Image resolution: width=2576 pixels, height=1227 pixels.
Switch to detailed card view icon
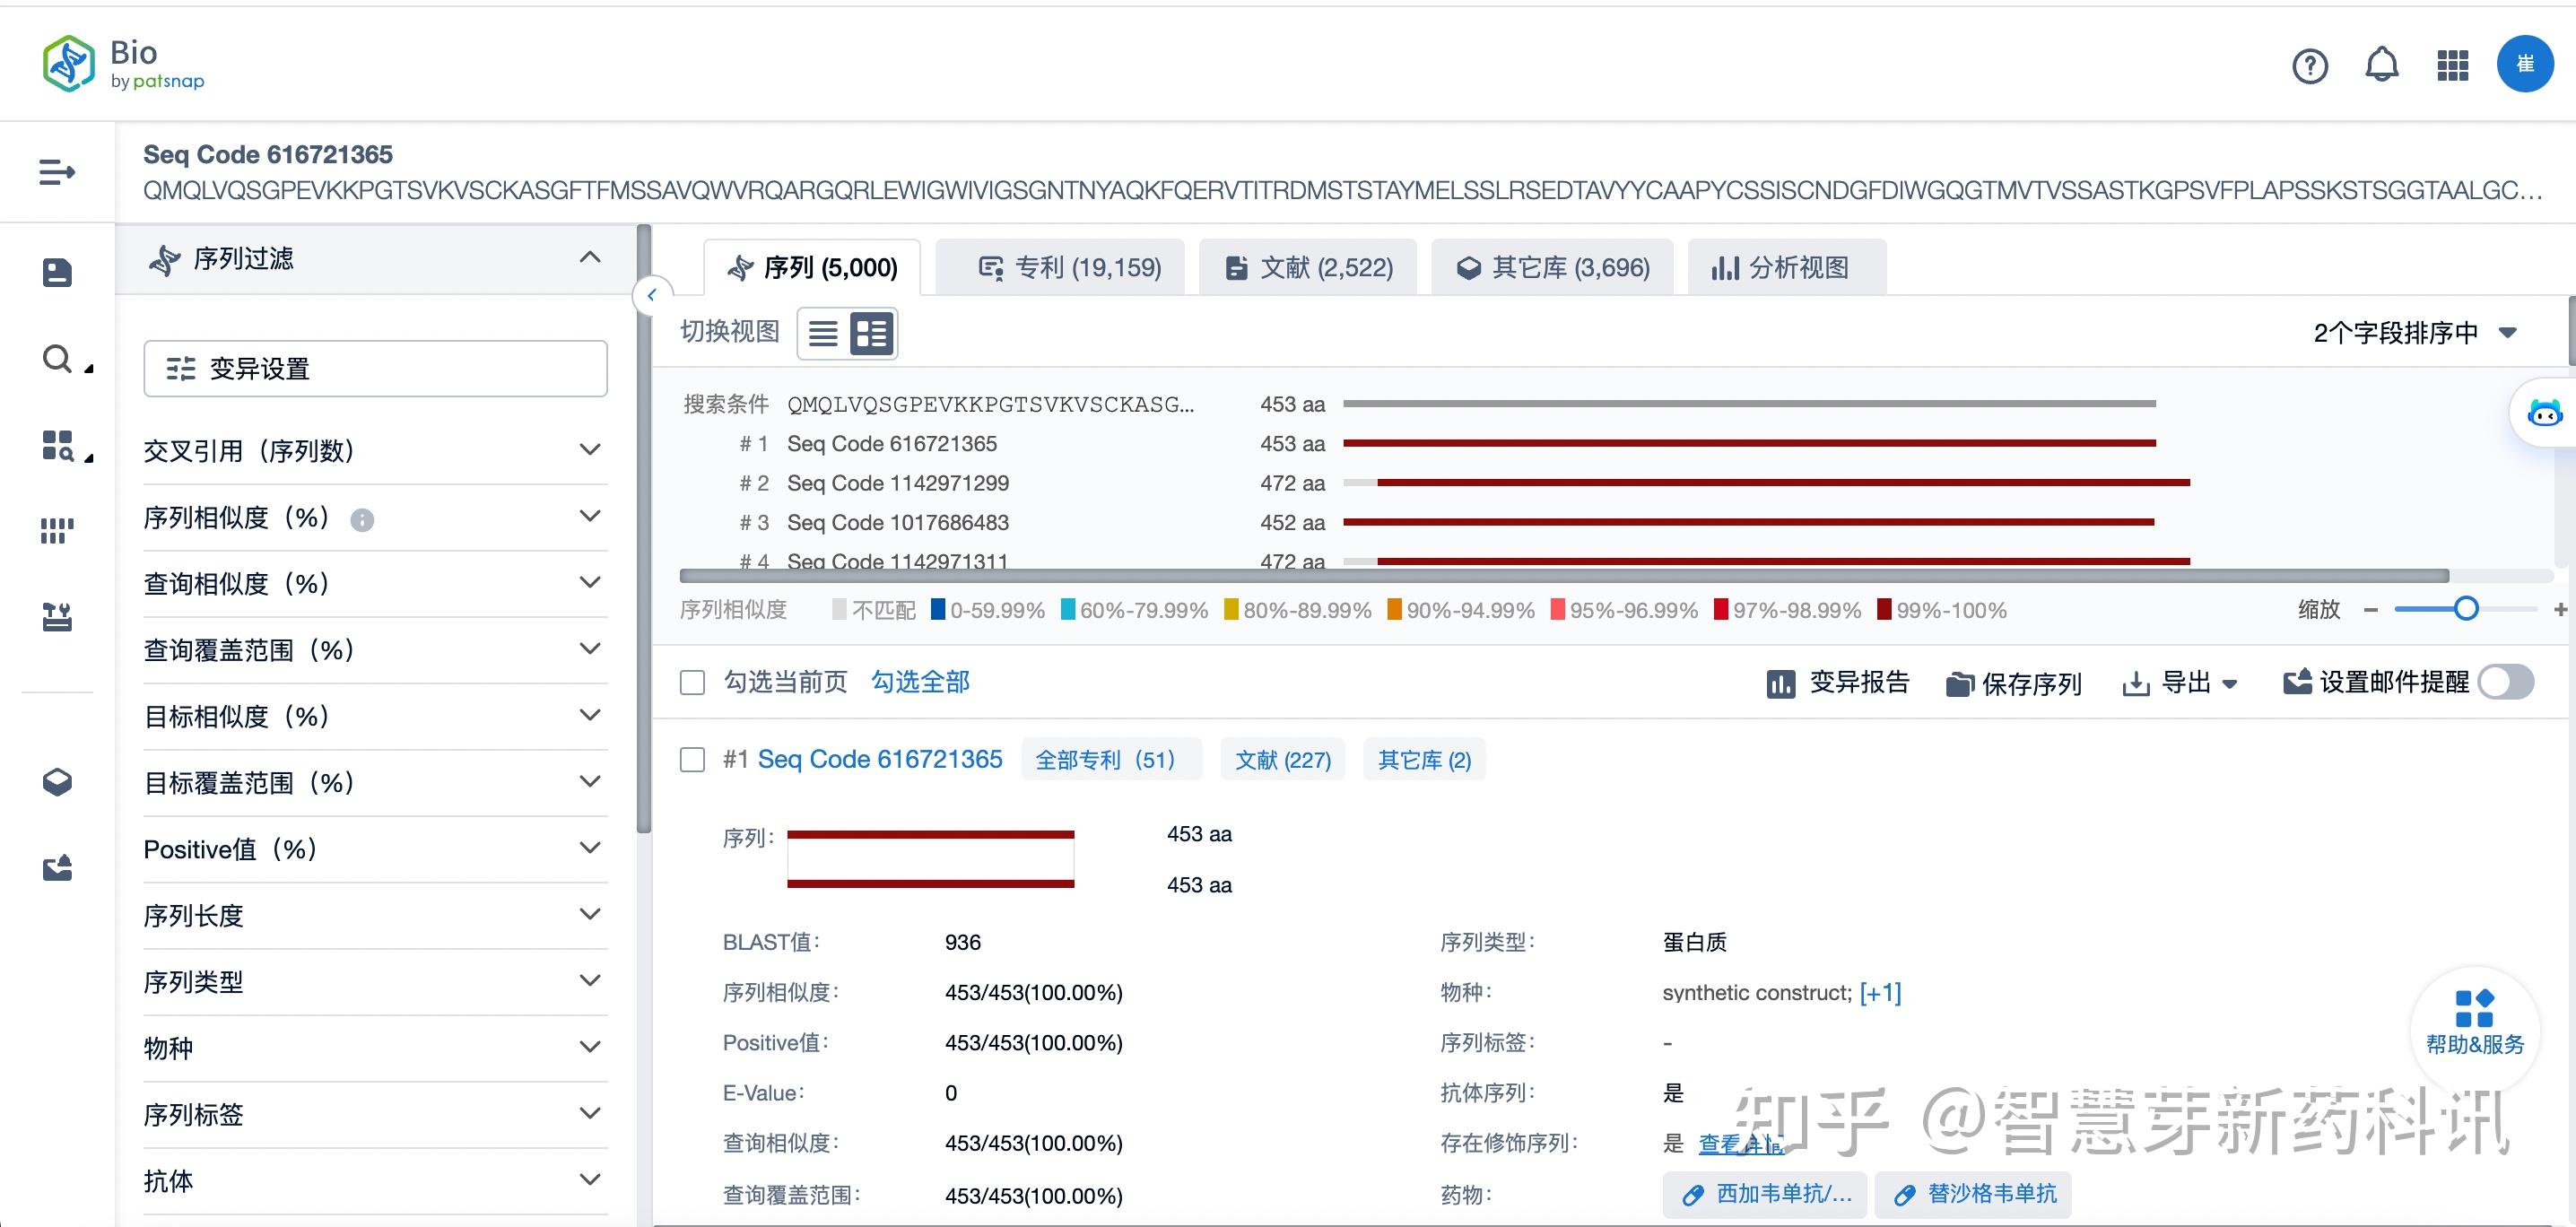pyautogui.click(x=871, y=333)
